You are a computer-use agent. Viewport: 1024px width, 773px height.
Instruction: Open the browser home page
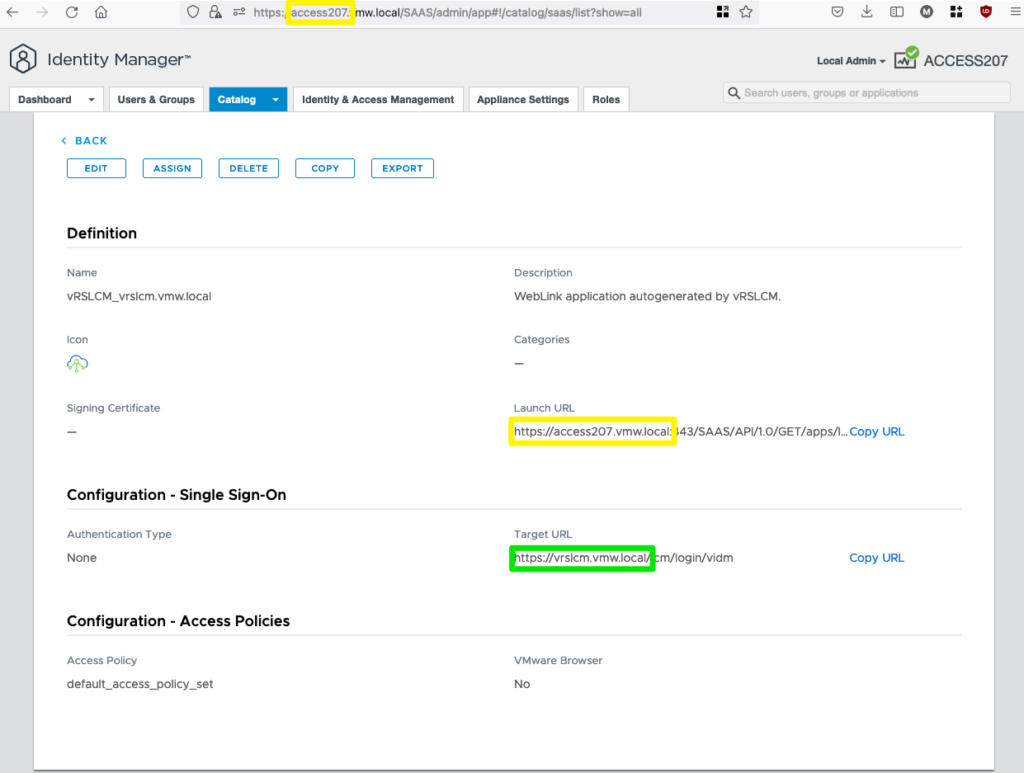[101, 12]
